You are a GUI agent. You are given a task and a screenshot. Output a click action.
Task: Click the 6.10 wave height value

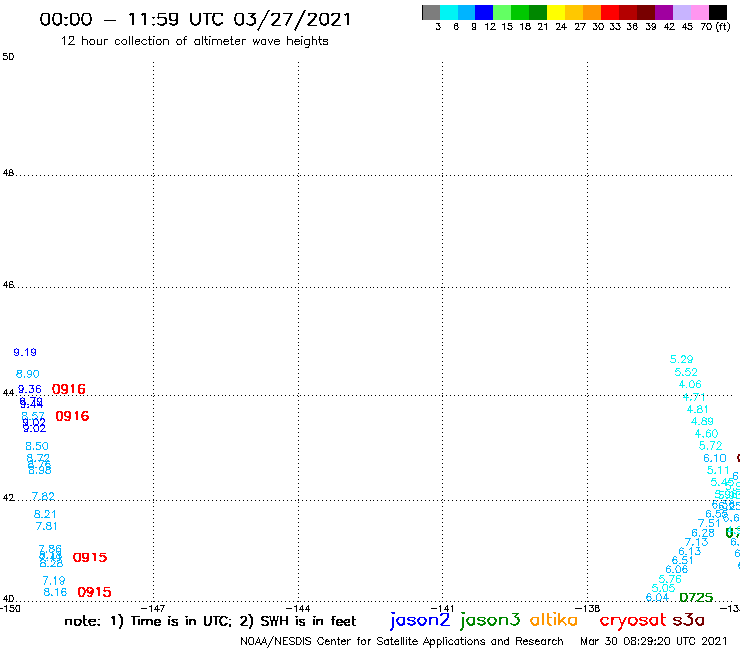[x=715, y=458]
